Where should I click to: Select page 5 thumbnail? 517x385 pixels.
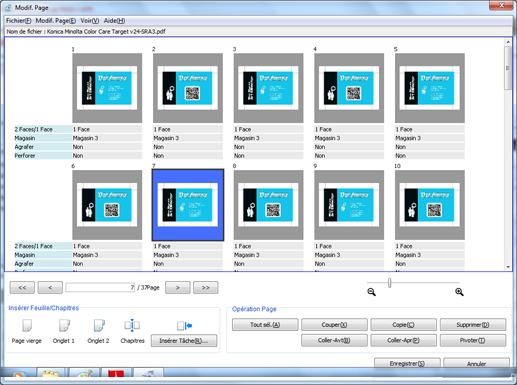(430, 88)
